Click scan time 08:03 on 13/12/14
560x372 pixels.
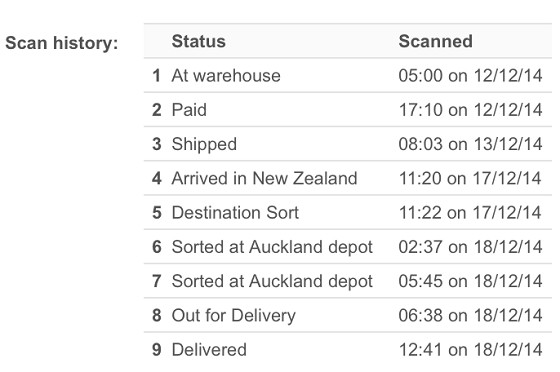tap(470, 144)
